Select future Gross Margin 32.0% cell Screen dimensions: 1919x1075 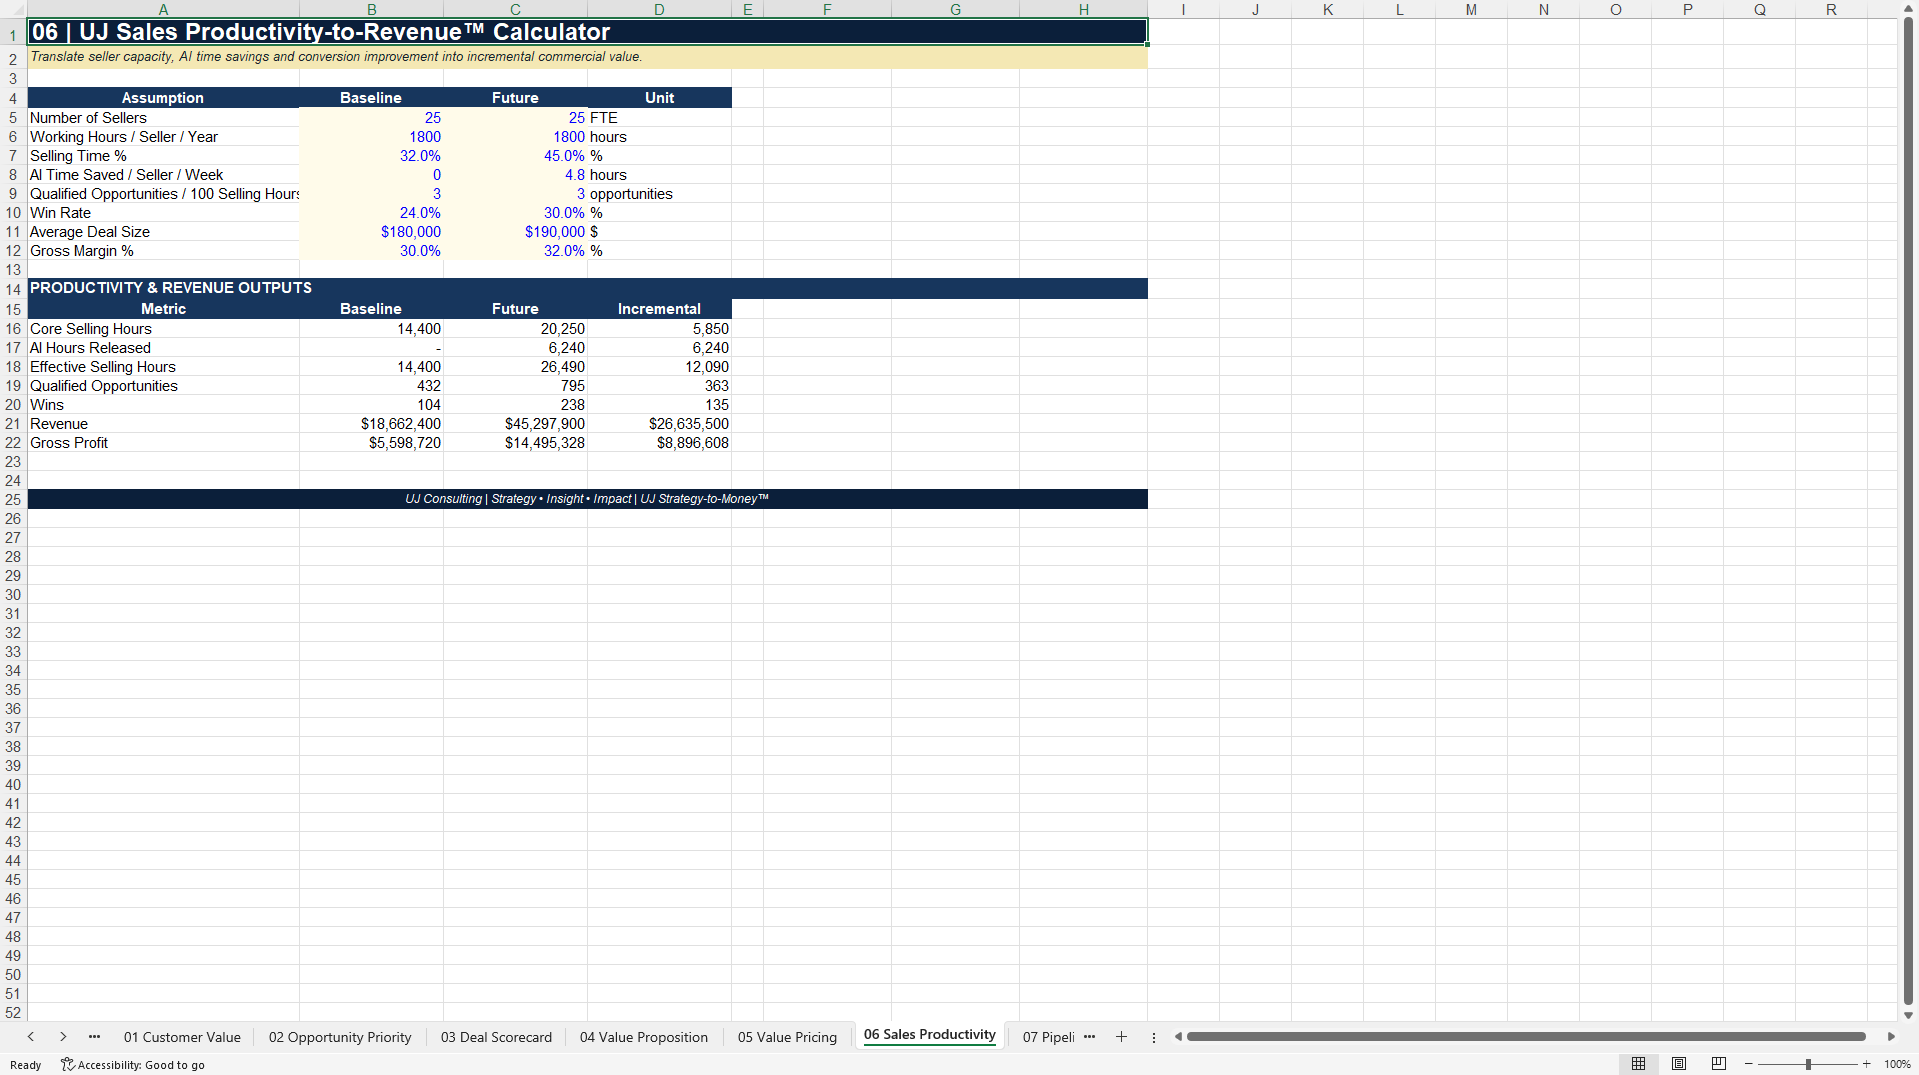tap(515, 251)
